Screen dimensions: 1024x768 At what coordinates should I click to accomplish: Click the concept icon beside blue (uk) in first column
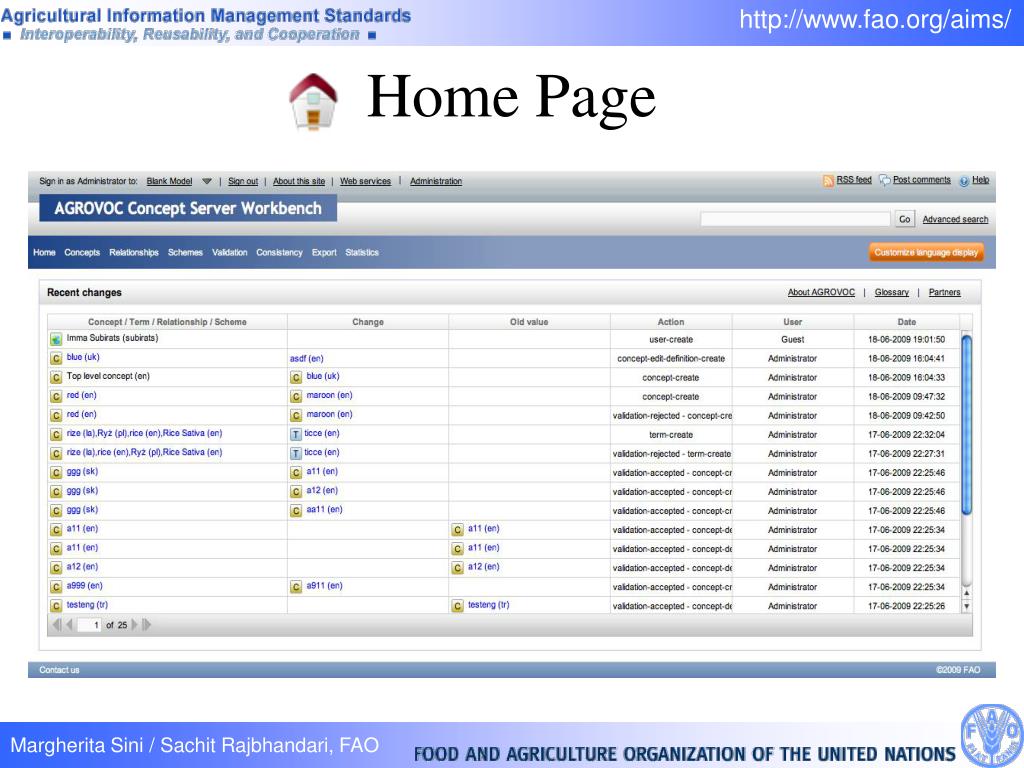tap(56, 359)
